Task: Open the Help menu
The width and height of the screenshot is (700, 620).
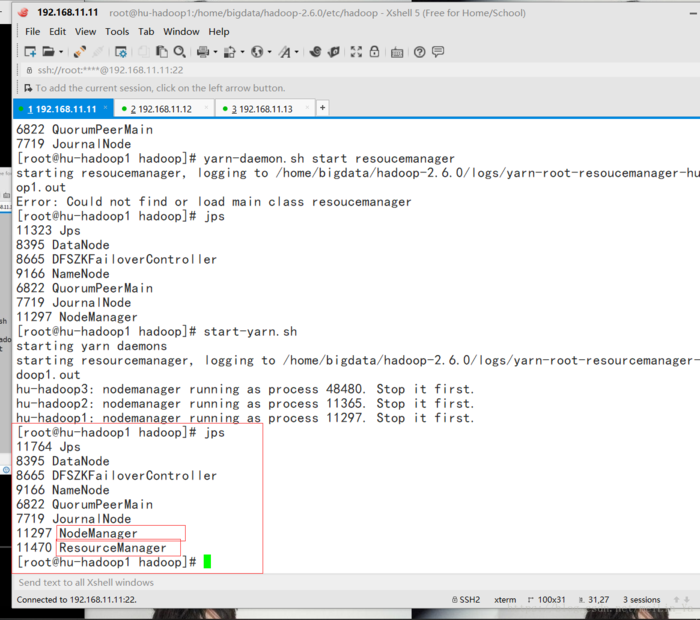Action: click(x=219, y=32)
